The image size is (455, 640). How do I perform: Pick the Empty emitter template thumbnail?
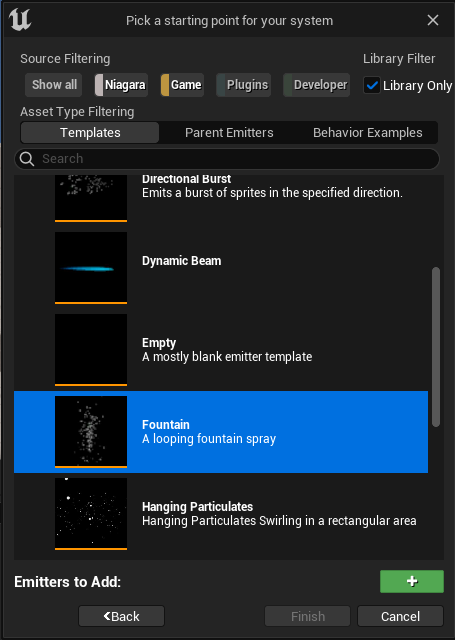(91, 350)
